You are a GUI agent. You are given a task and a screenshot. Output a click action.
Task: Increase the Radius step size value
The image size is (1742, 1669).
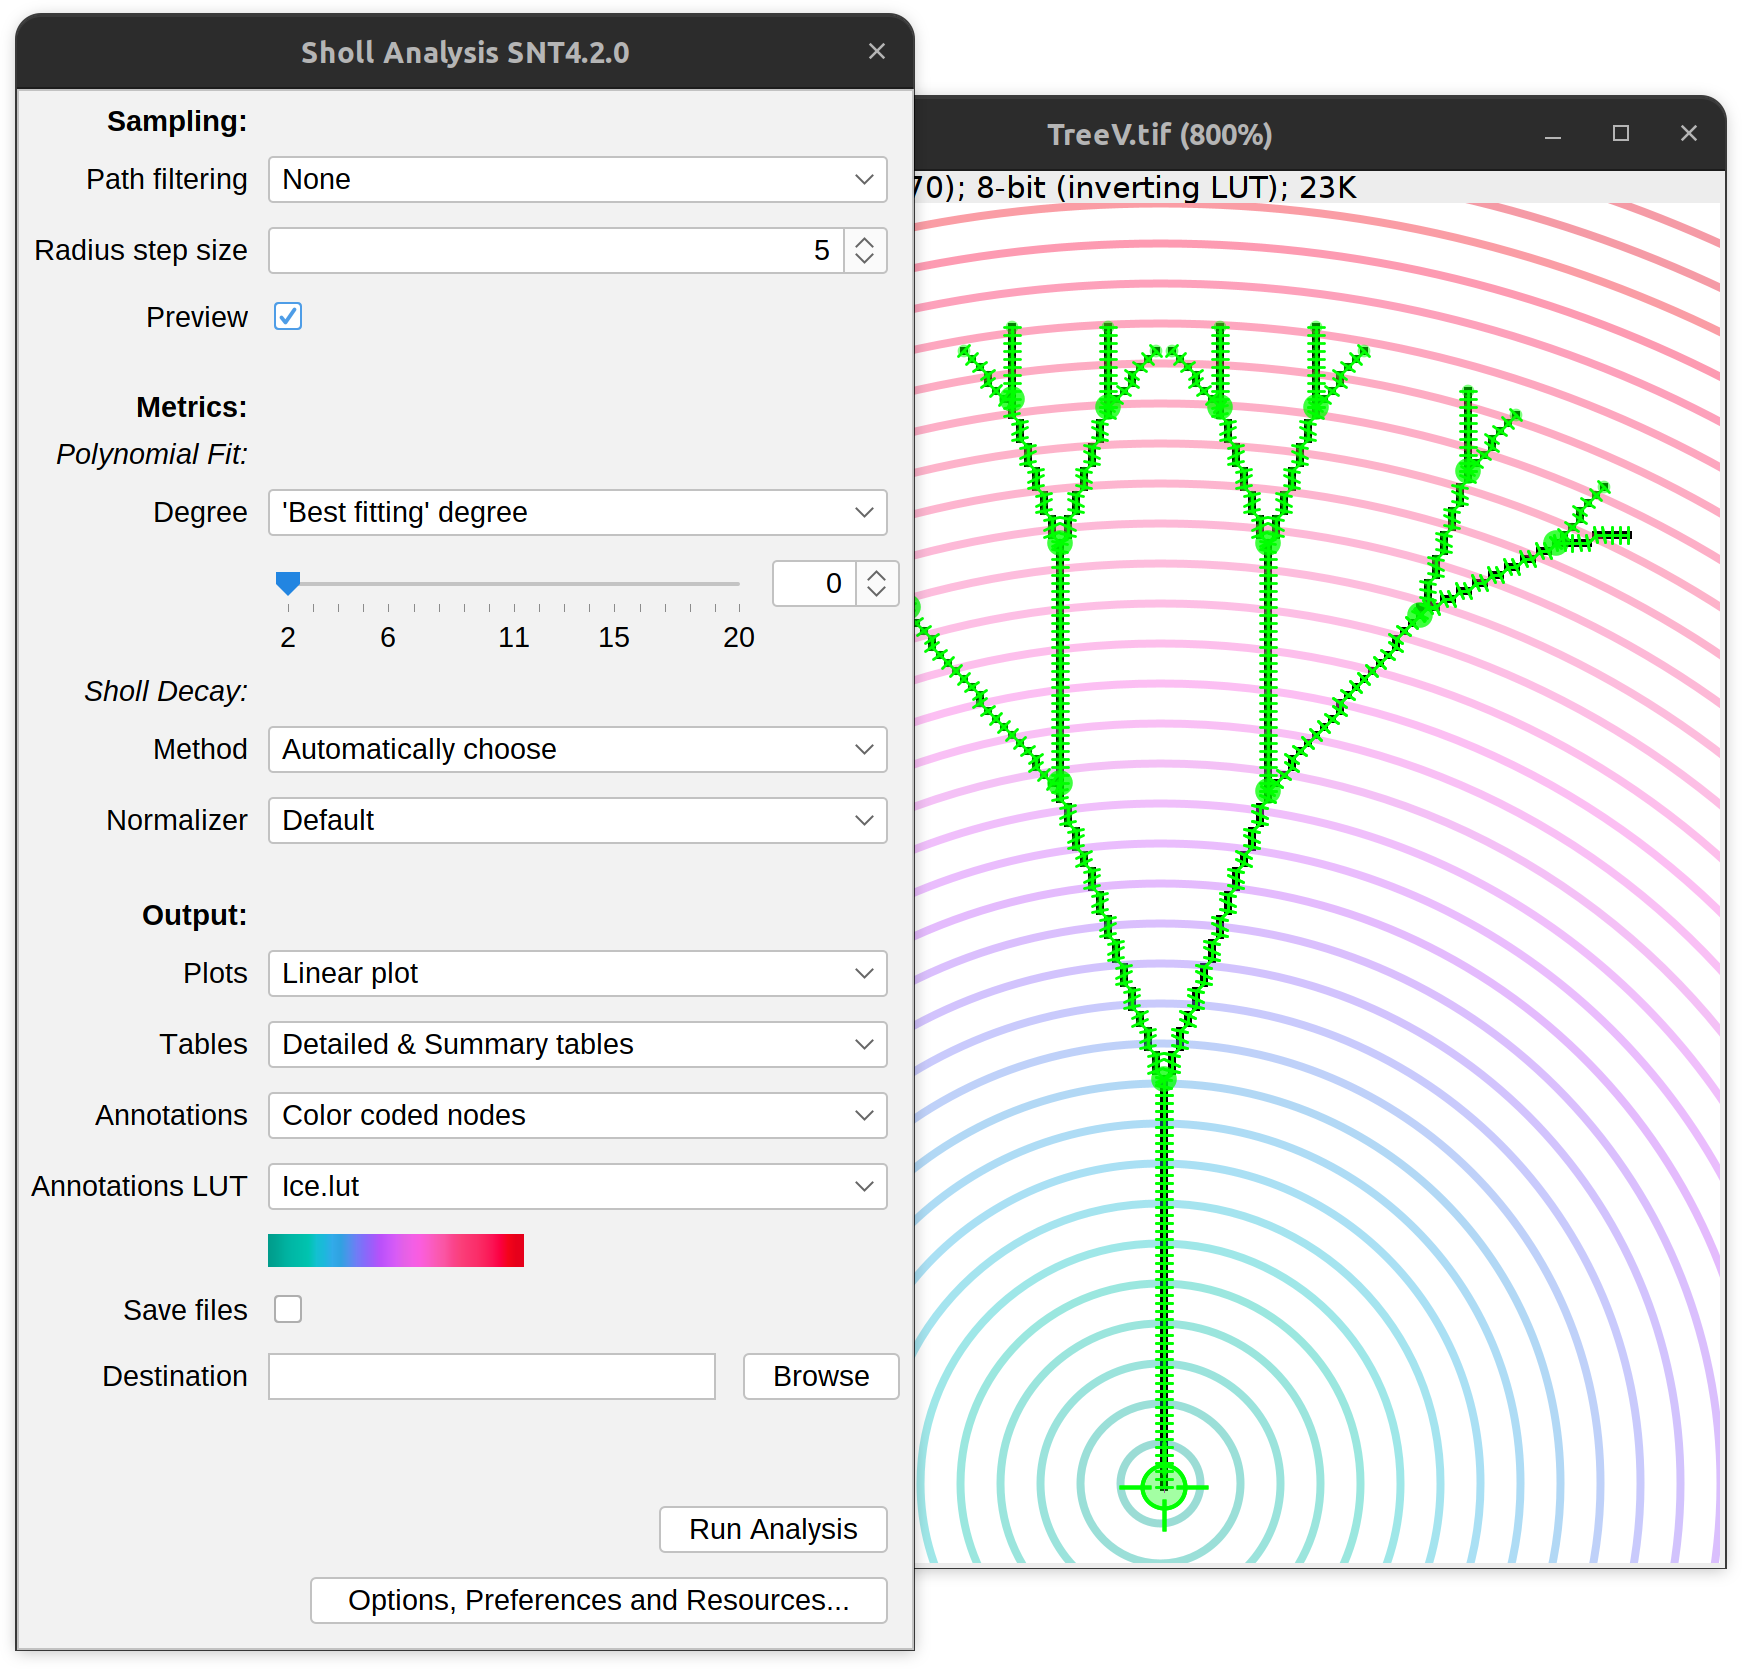coord(865,241)
